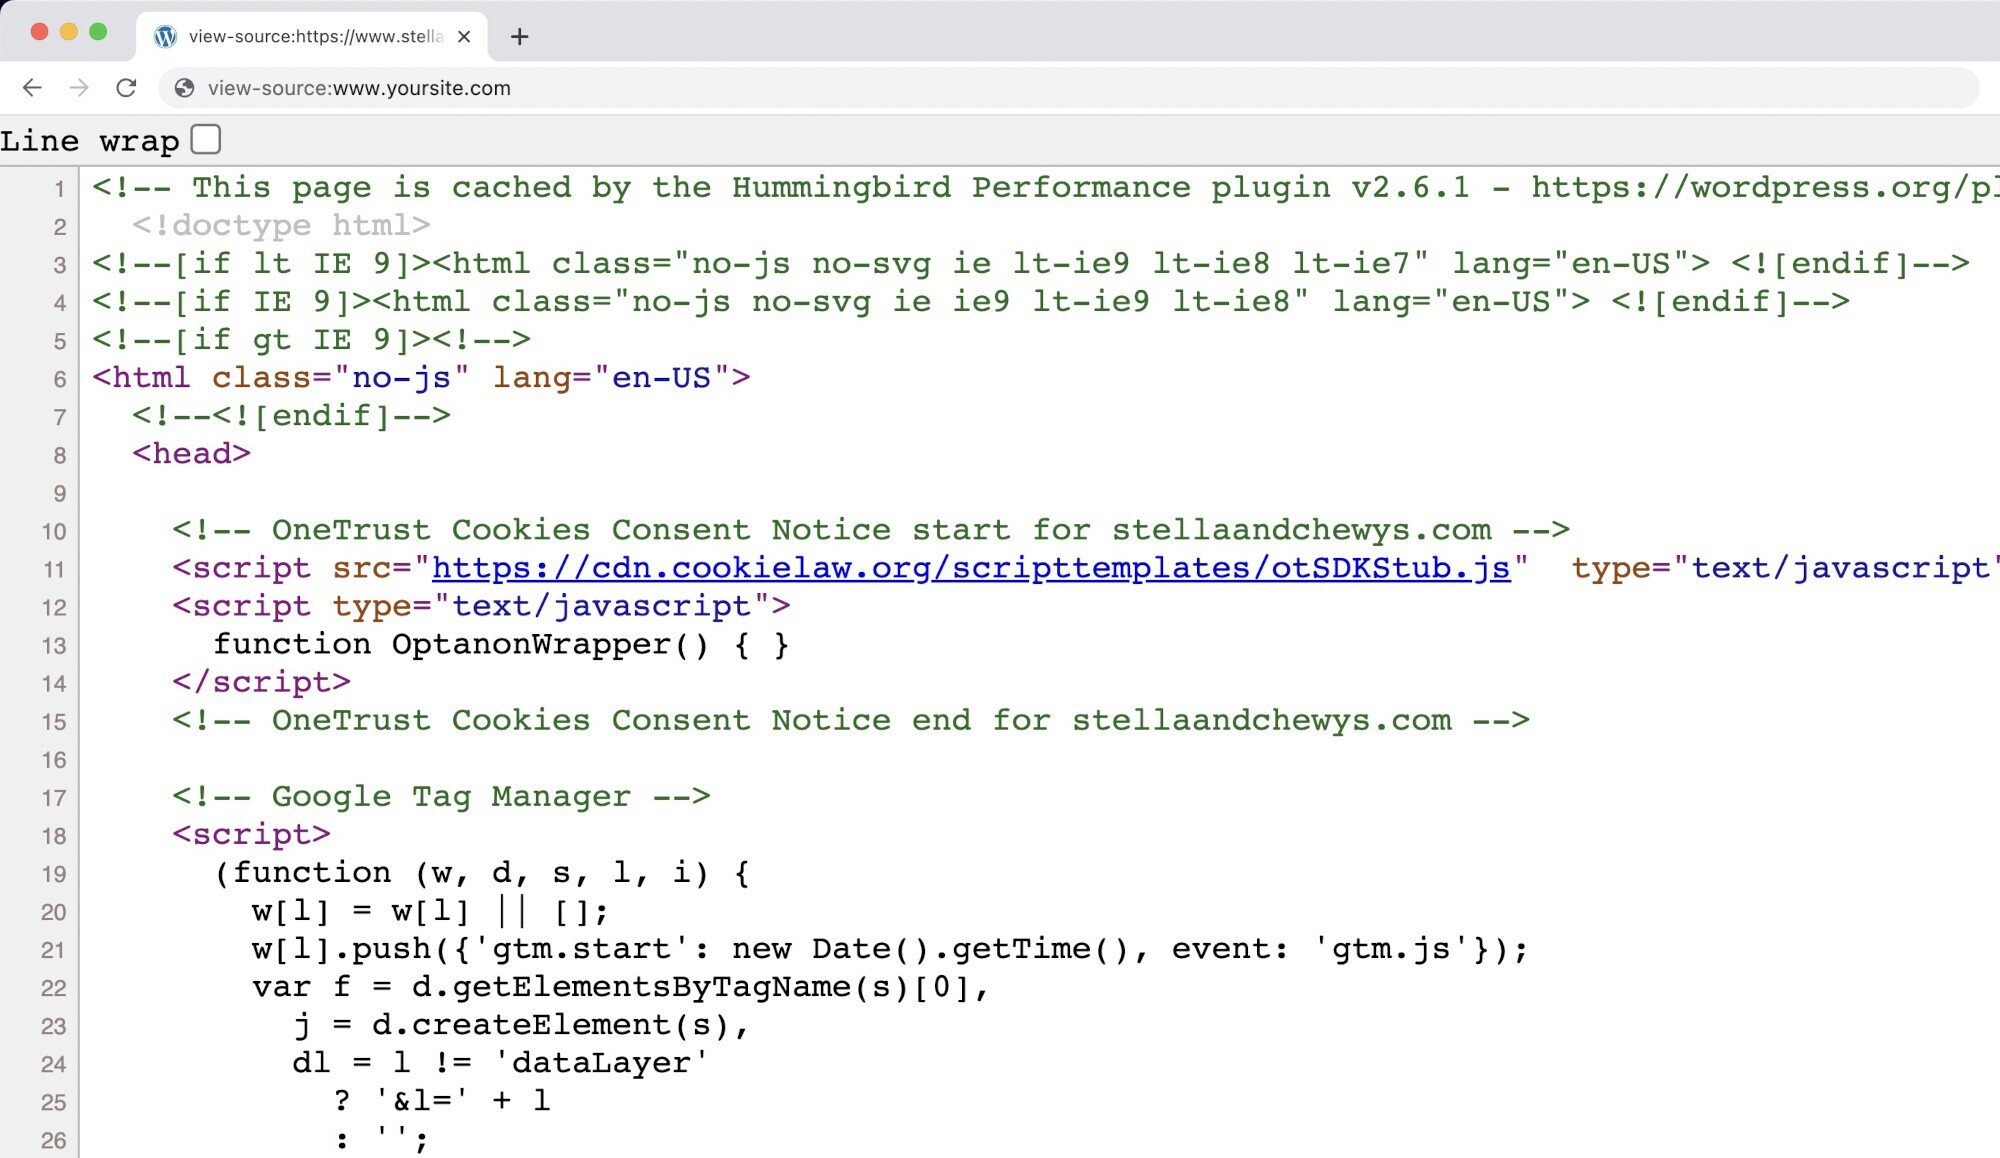Open a new browser tab
This screenshot has width=2000, height=1158.
pos(519,37)
